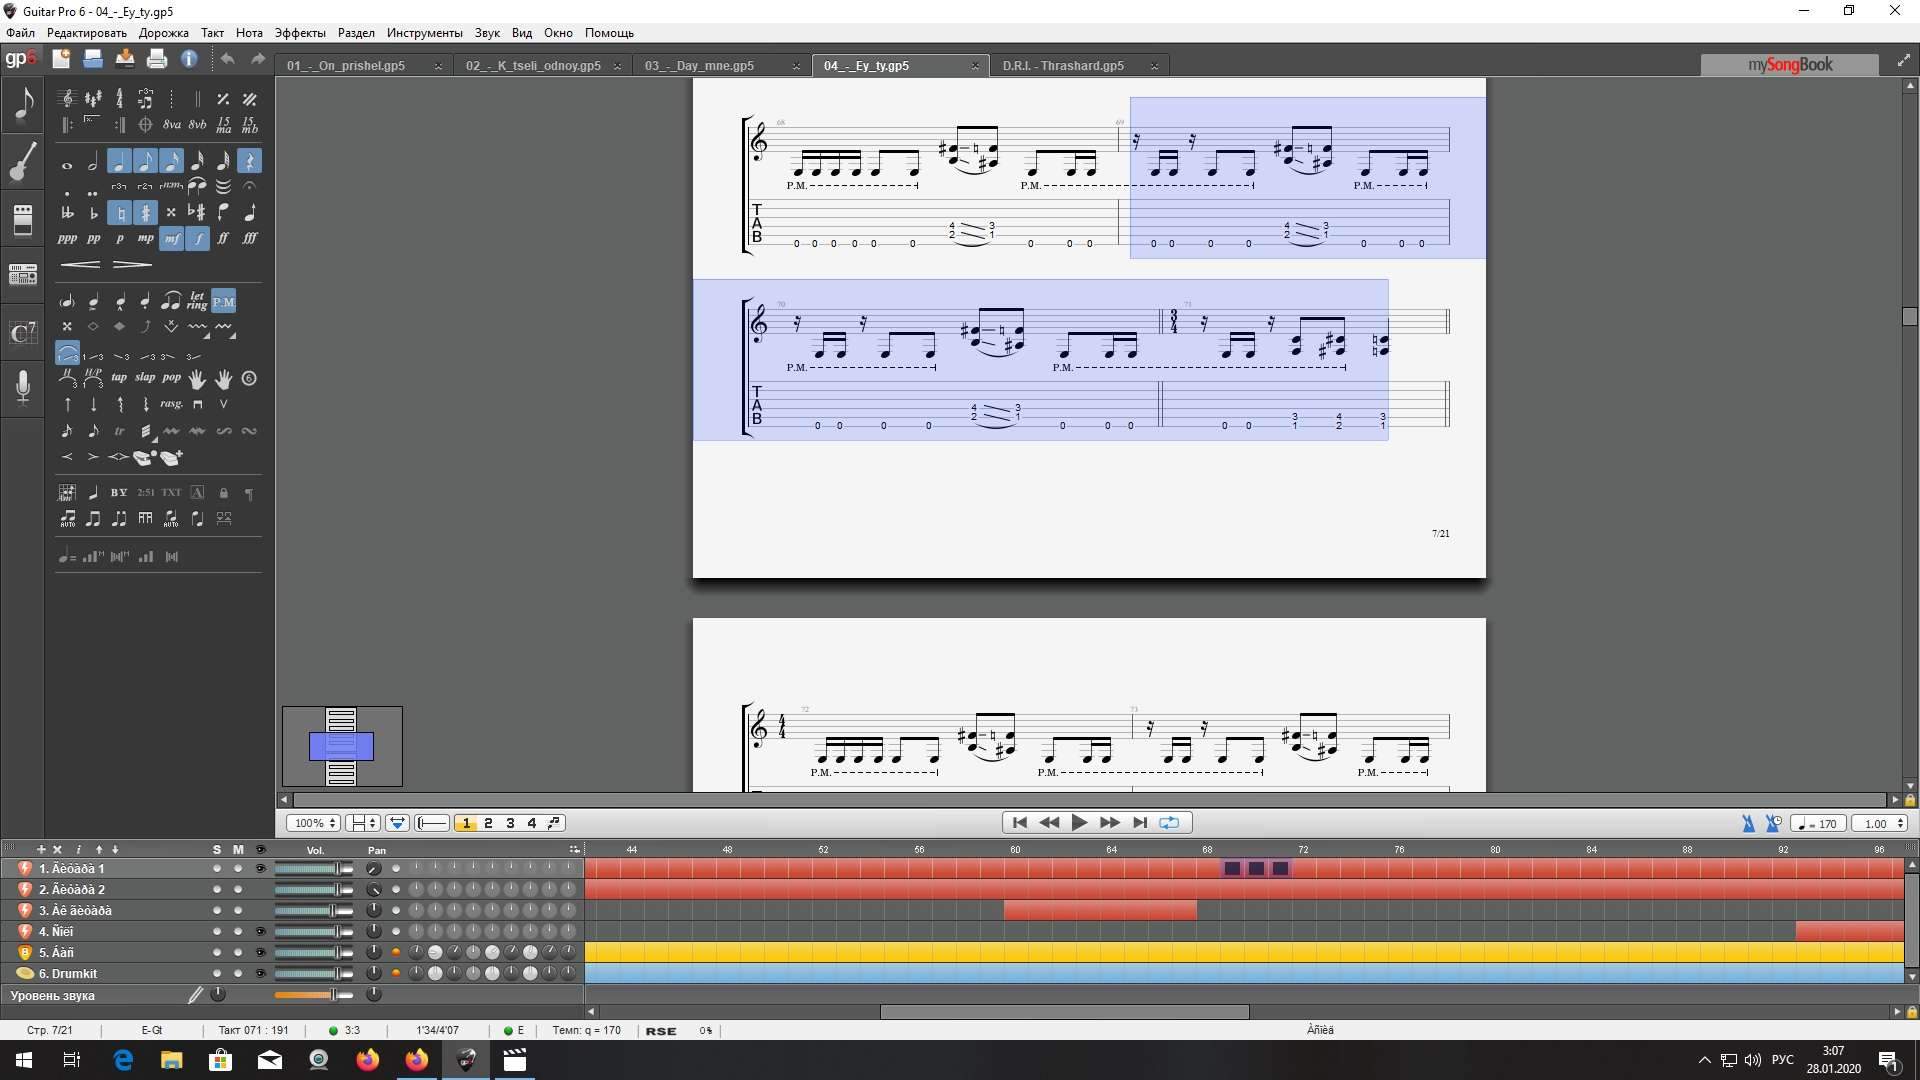Open the chord diagram C7 panel
The image size is (1920, 1080).
click(x=22, y=331)
